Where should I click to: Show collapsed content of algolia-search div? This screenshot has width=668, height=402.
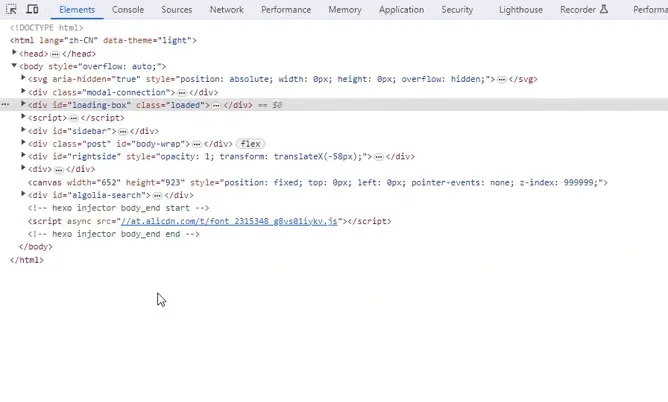[x=157, y=196]
